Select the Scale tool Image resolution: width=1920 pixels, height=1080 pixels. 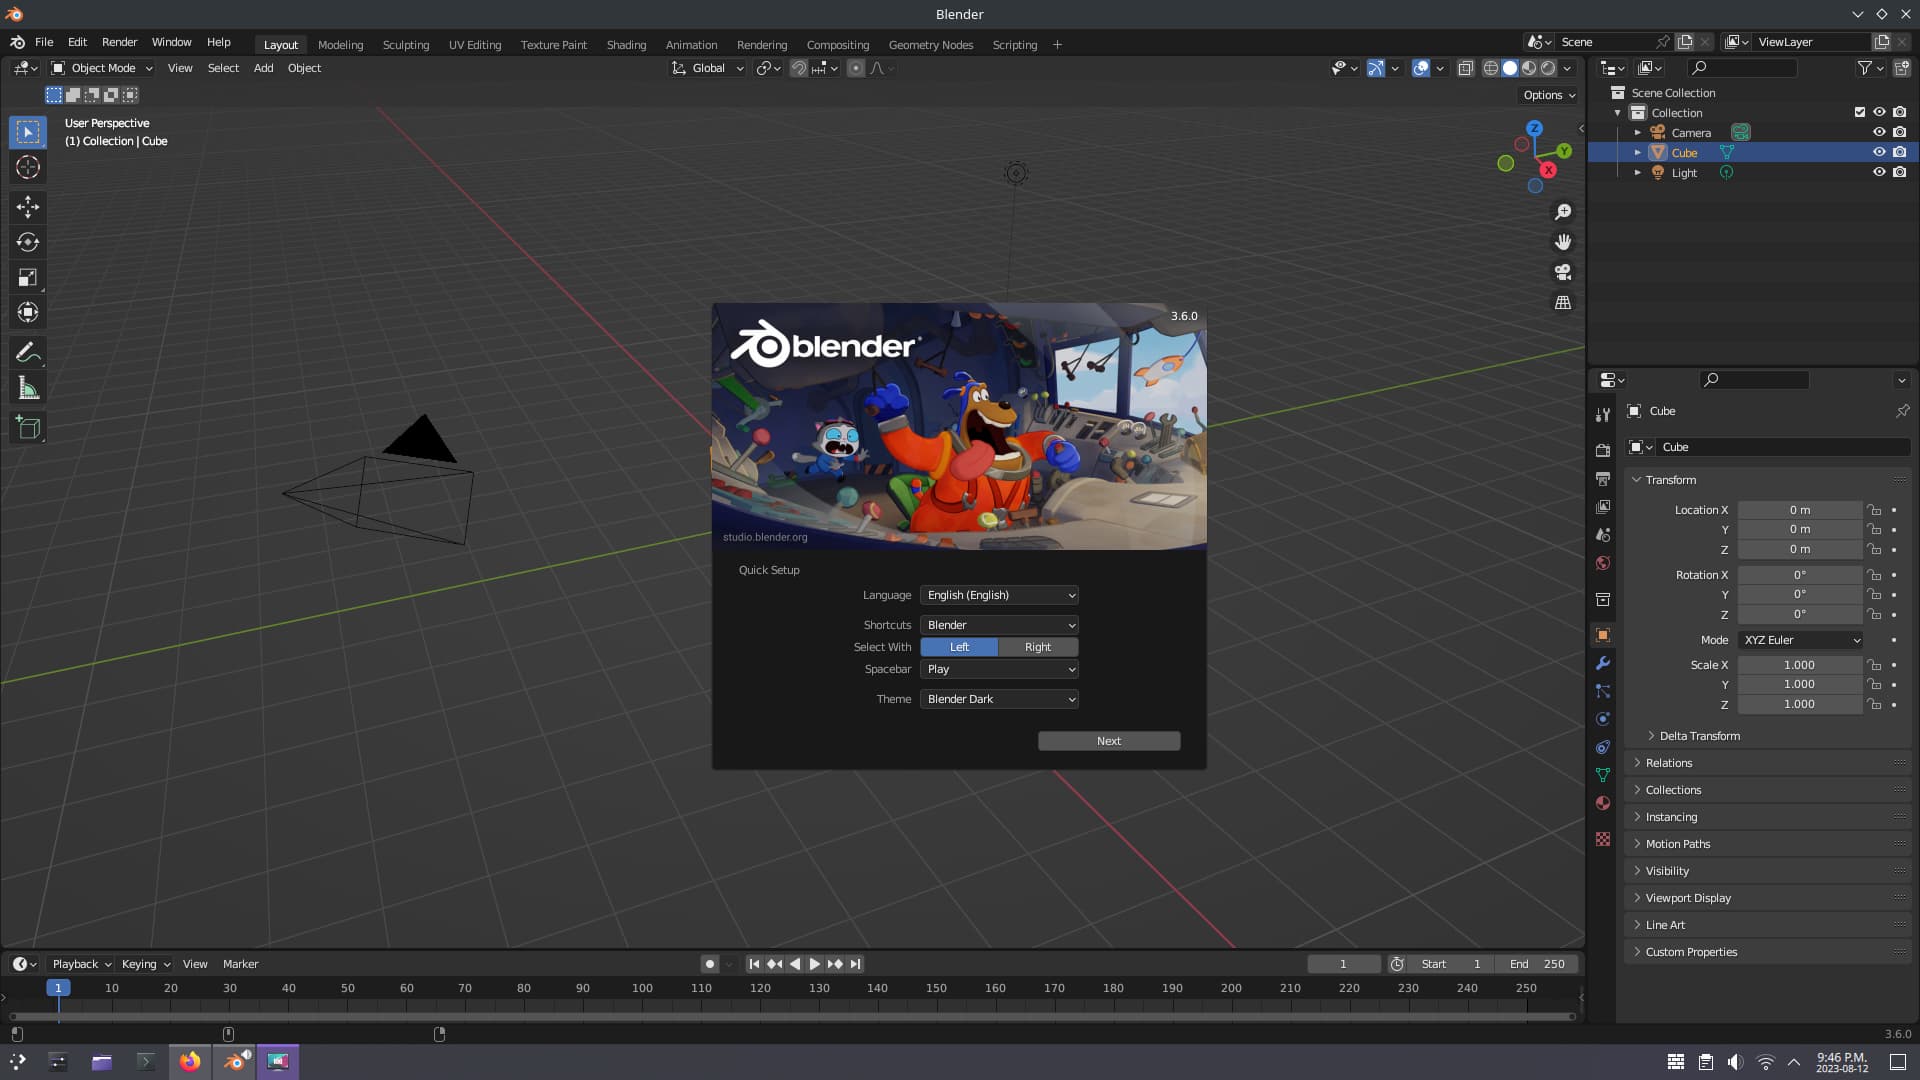pos(28,277)
